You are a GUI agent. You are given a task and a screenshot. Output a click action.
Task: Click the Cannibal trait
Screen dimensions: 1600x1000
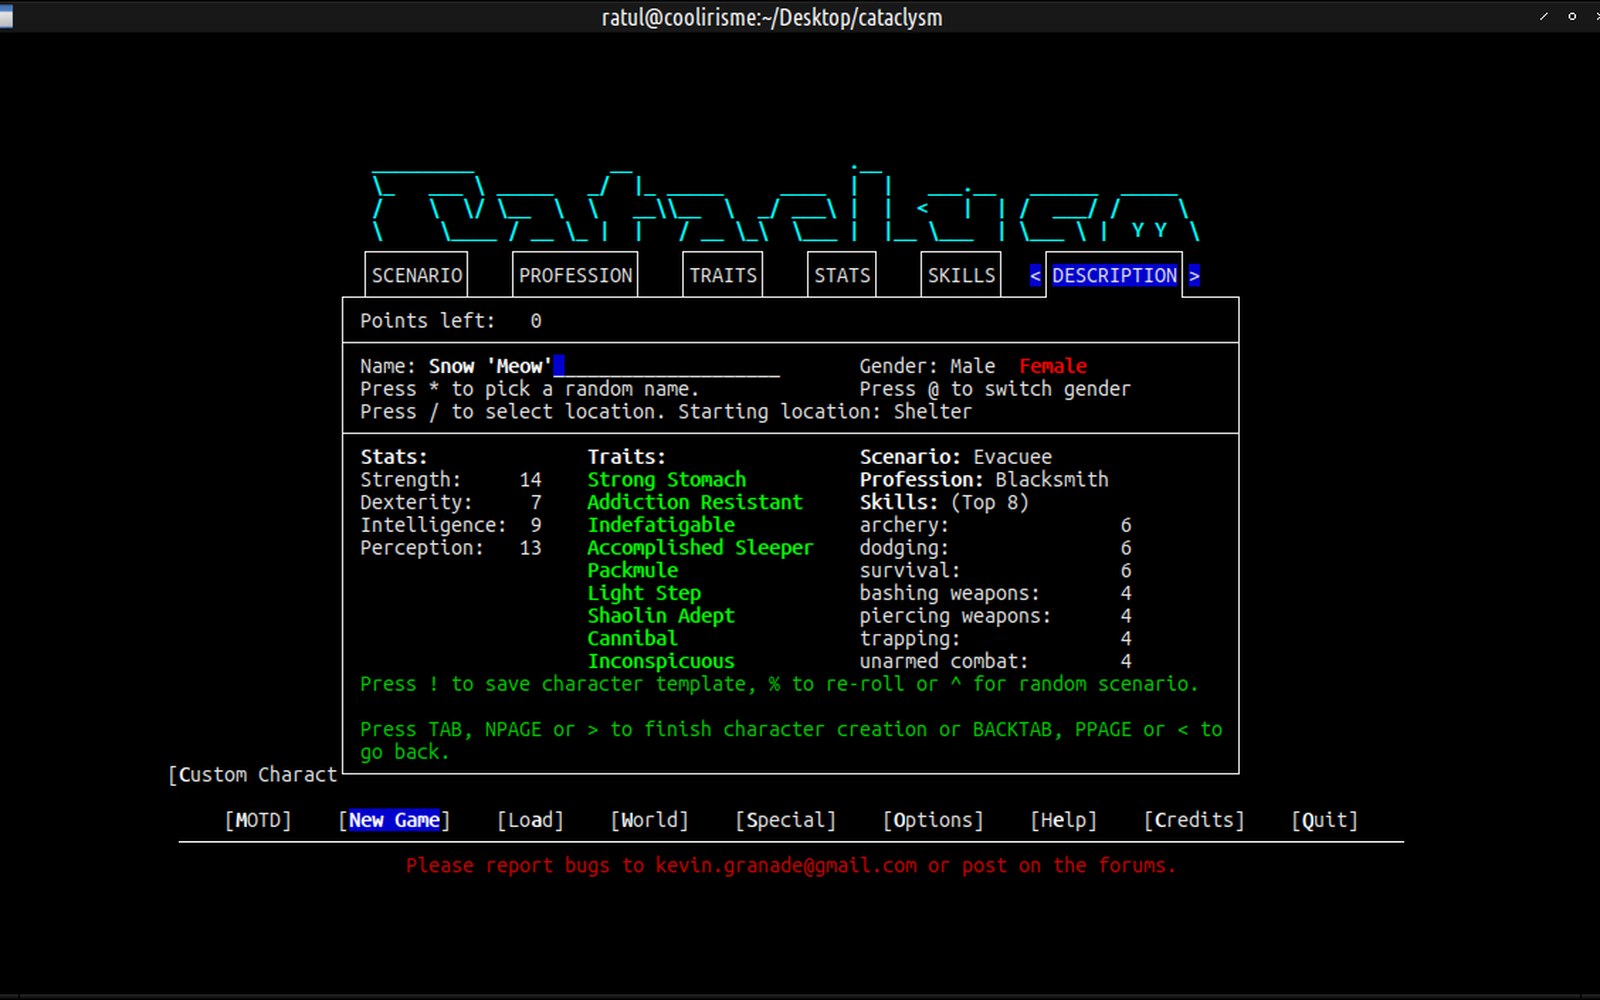632,638
